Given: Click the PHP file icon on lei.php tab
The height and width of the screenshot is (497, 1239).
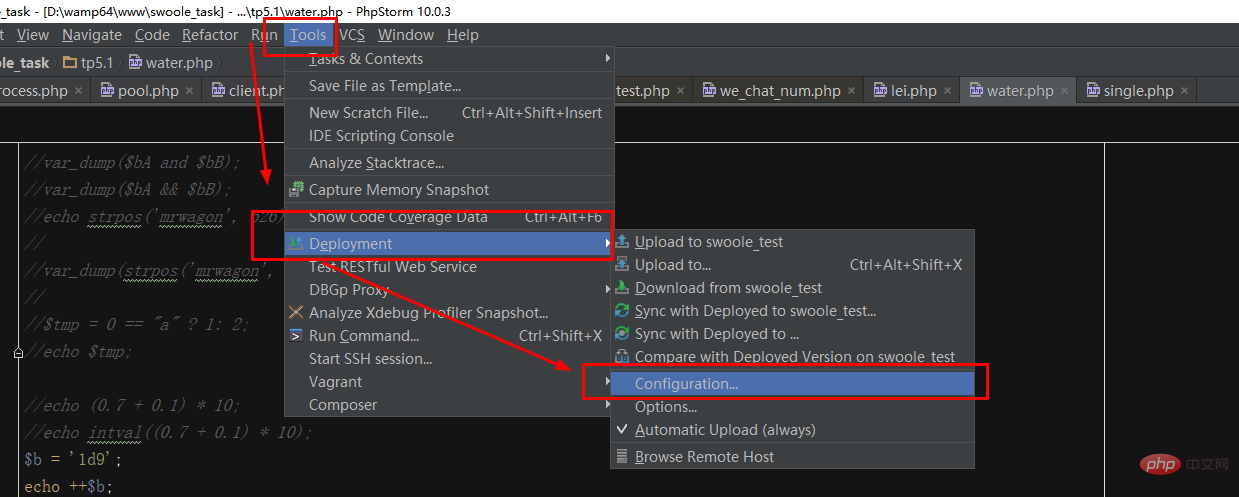Looking at the screenshot, I should pyautogui.click(x=880, y=91).
